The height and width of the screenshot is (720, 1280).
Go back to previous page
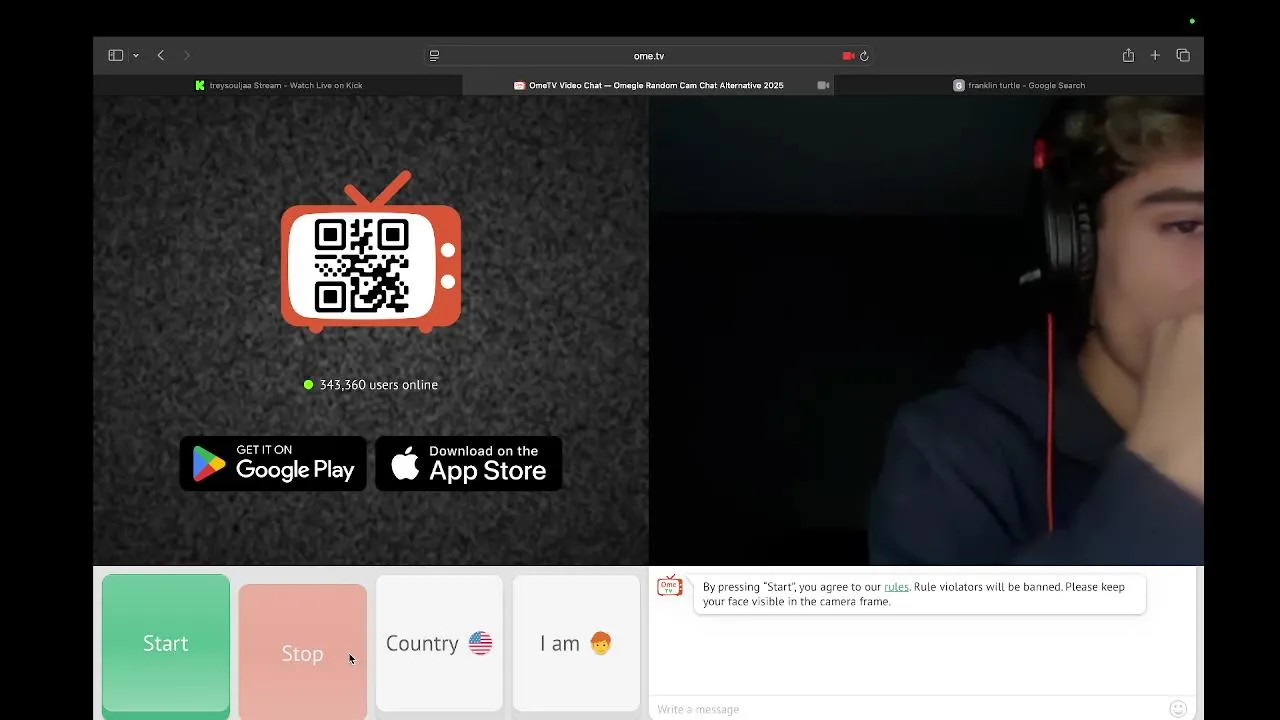pyautogui.click(x=161, y=56)
